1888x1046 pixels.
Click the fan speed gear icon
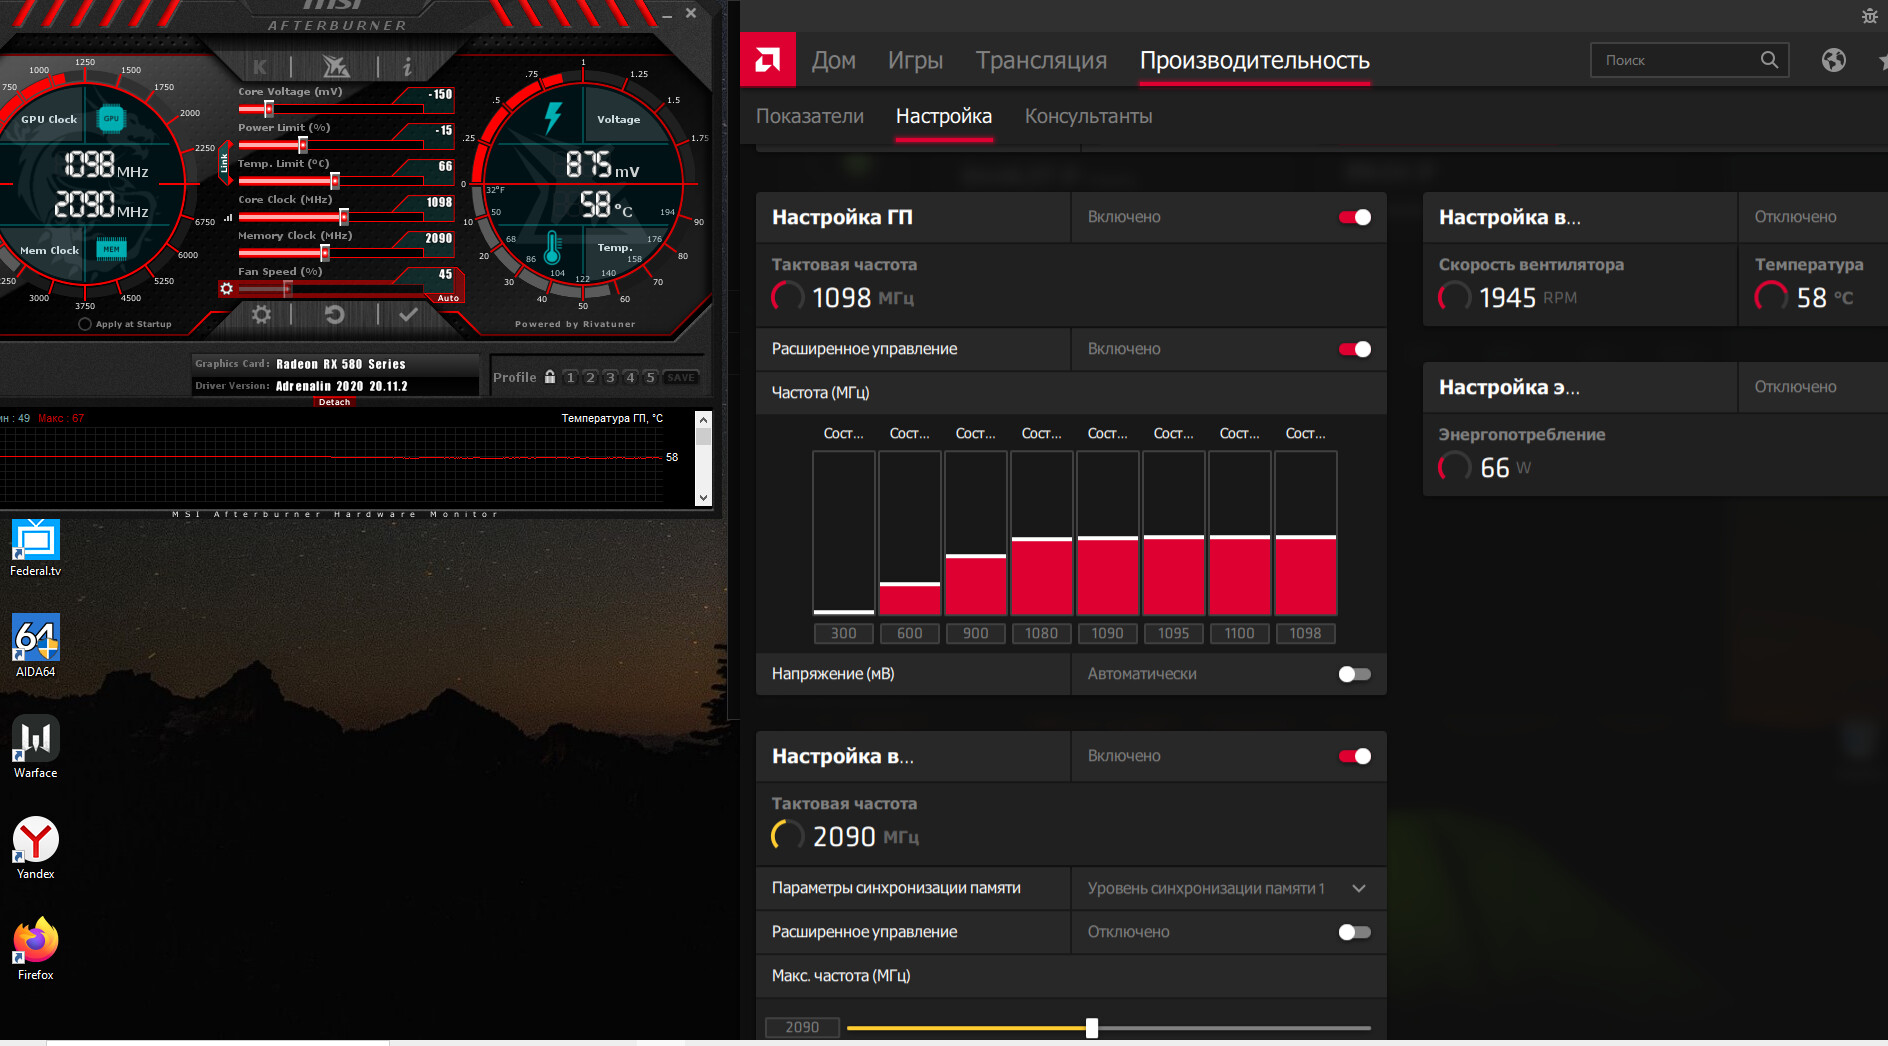227,289
